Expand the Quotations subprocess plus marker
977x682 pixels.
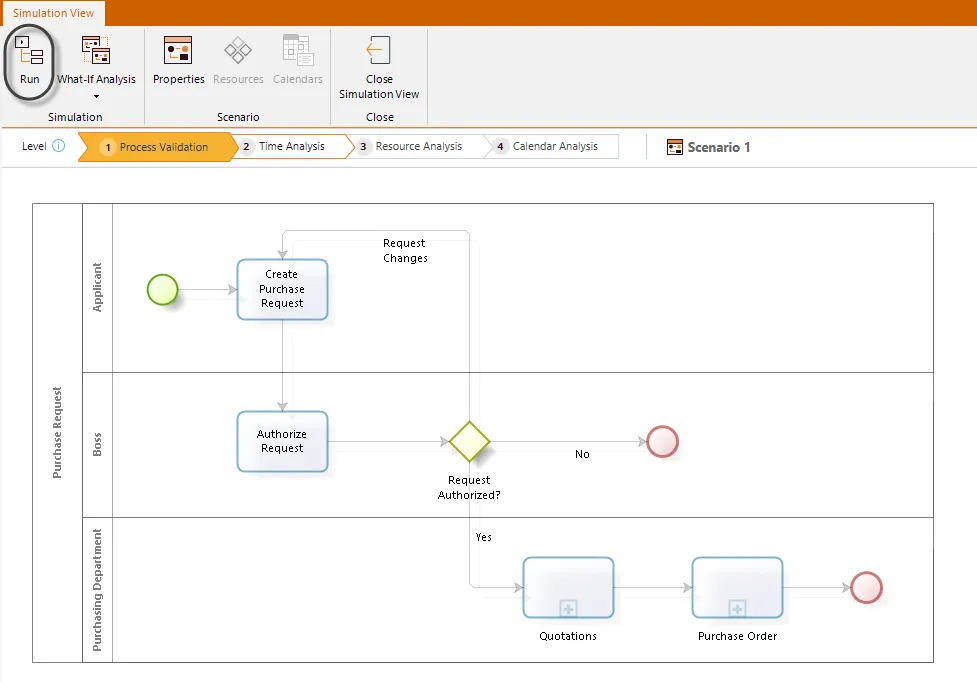pos(568,609)
